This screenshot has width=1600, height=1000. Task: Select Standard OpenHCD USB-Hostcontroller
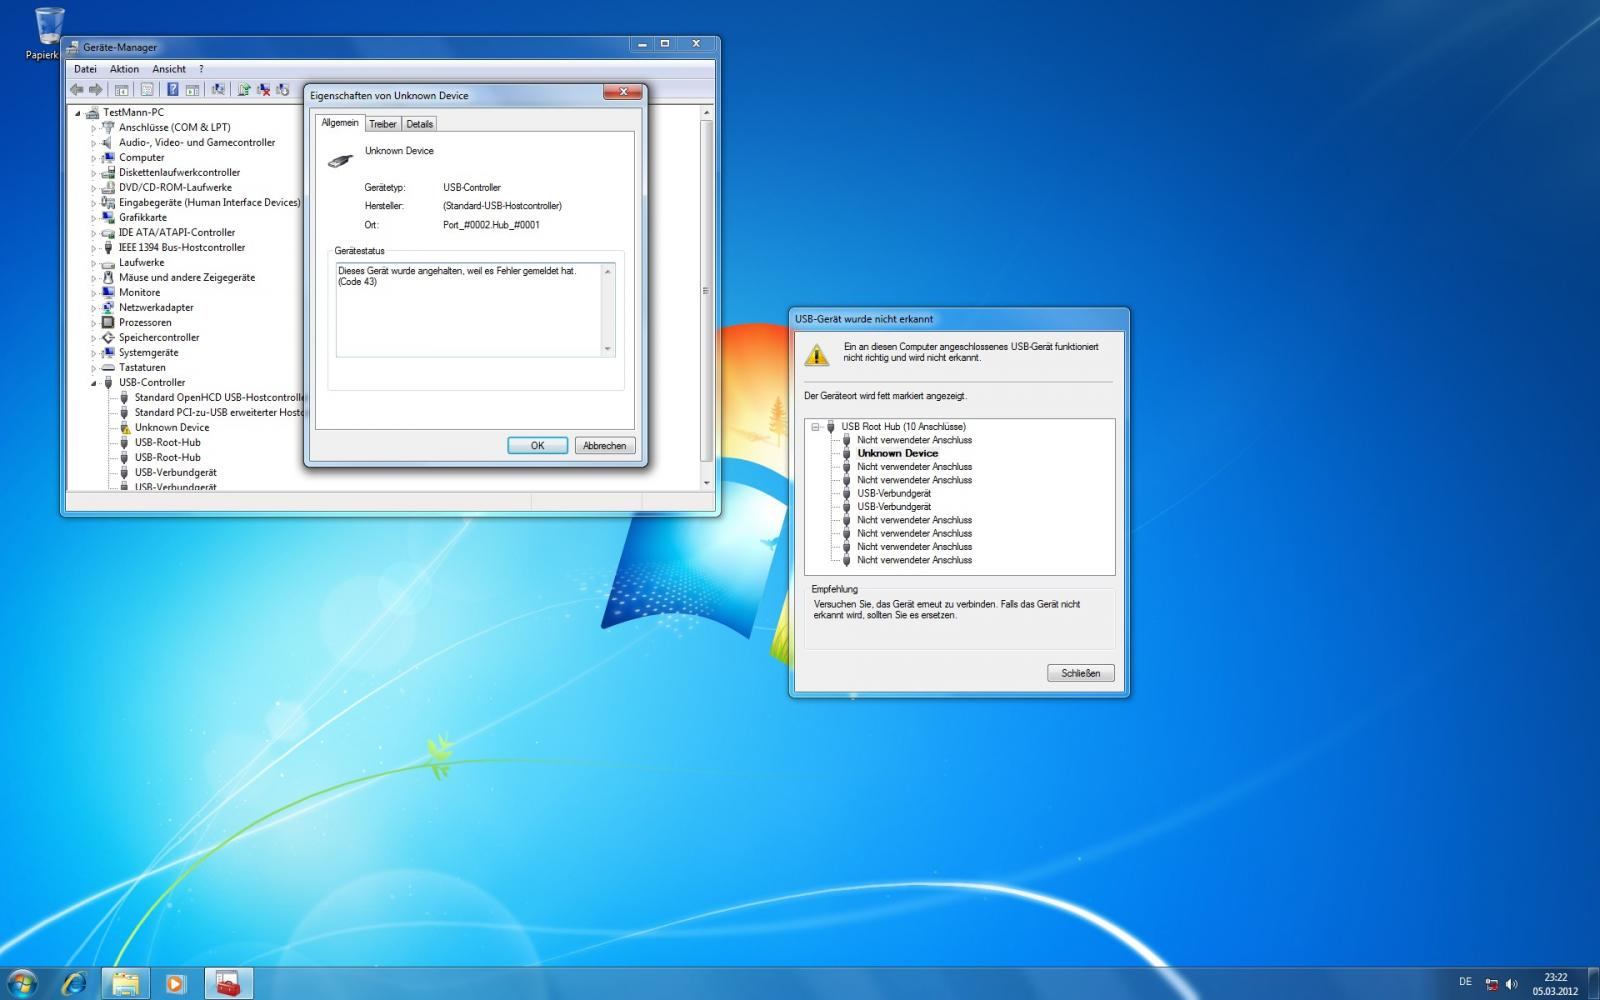[219, 397]
